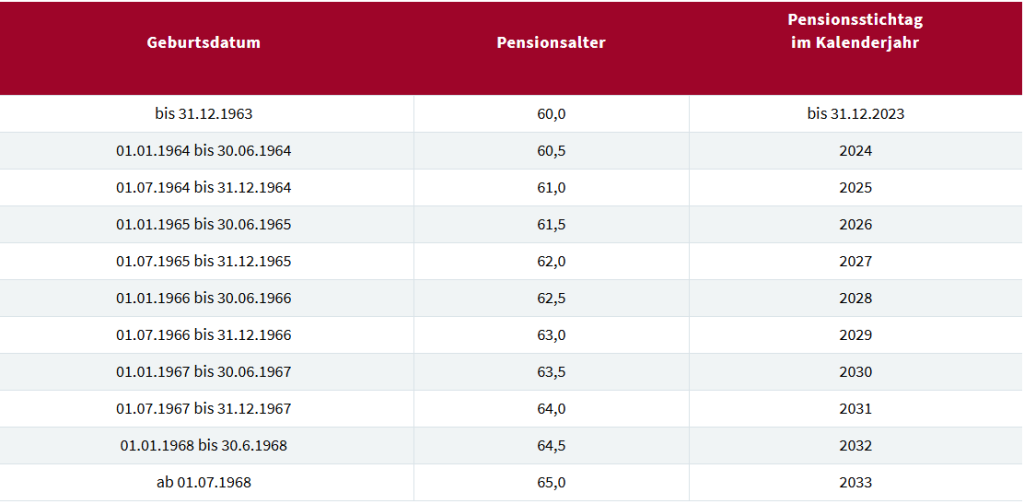Click the calendar year 2030 cell

click(856, 373)
